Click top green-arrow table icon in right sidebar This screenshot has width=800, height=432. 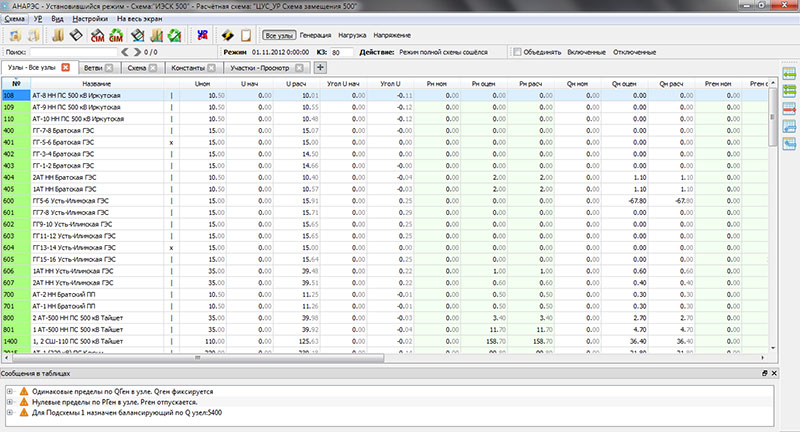tap(789, 74)
